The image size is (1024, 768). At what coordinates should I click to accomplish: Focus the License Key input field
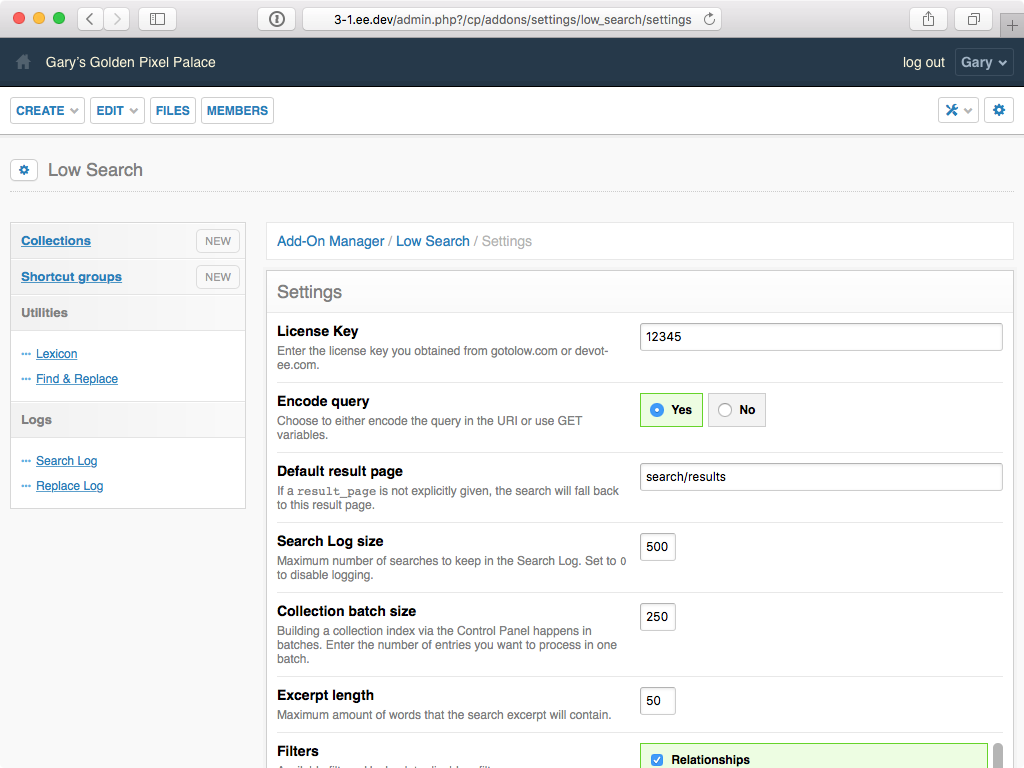(821, 337)
